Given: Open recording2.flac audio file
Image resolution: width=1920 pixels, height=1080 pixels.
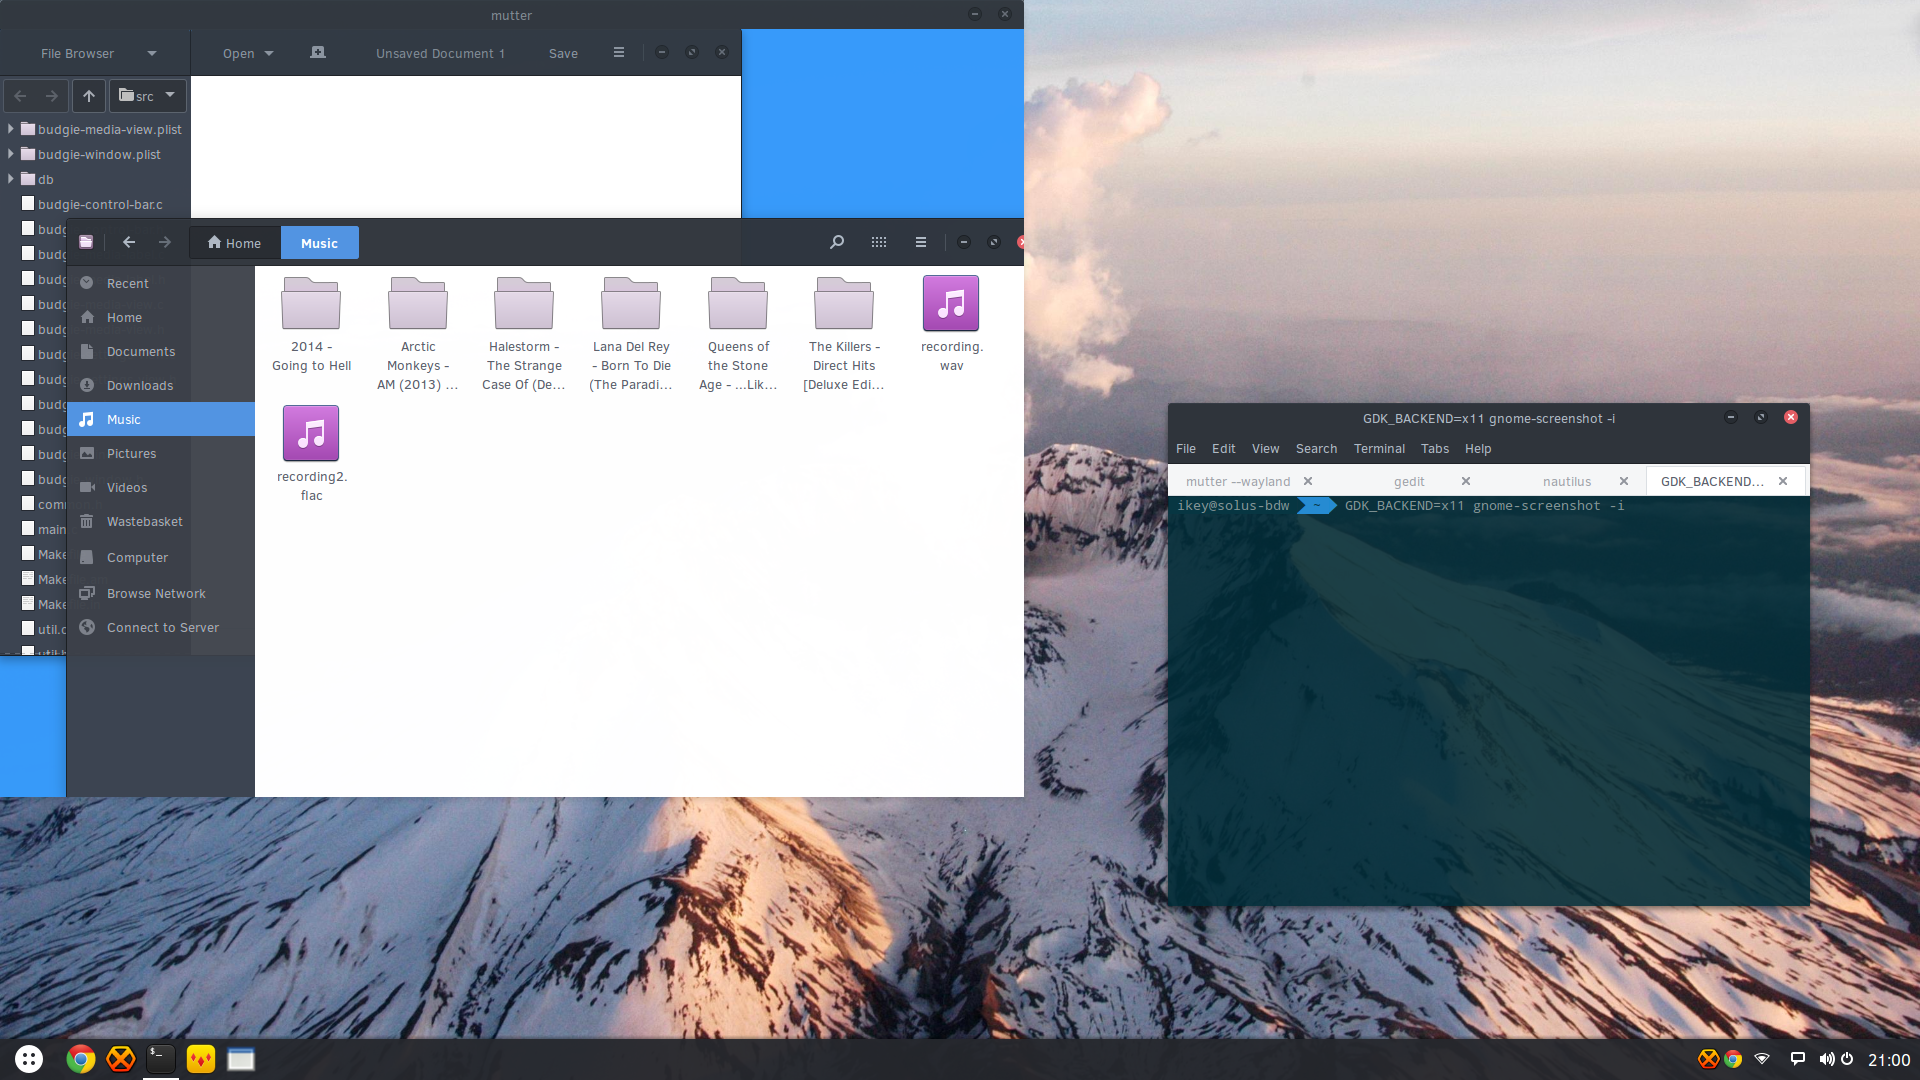Looking at the screenshot, I should click(311, 454).
